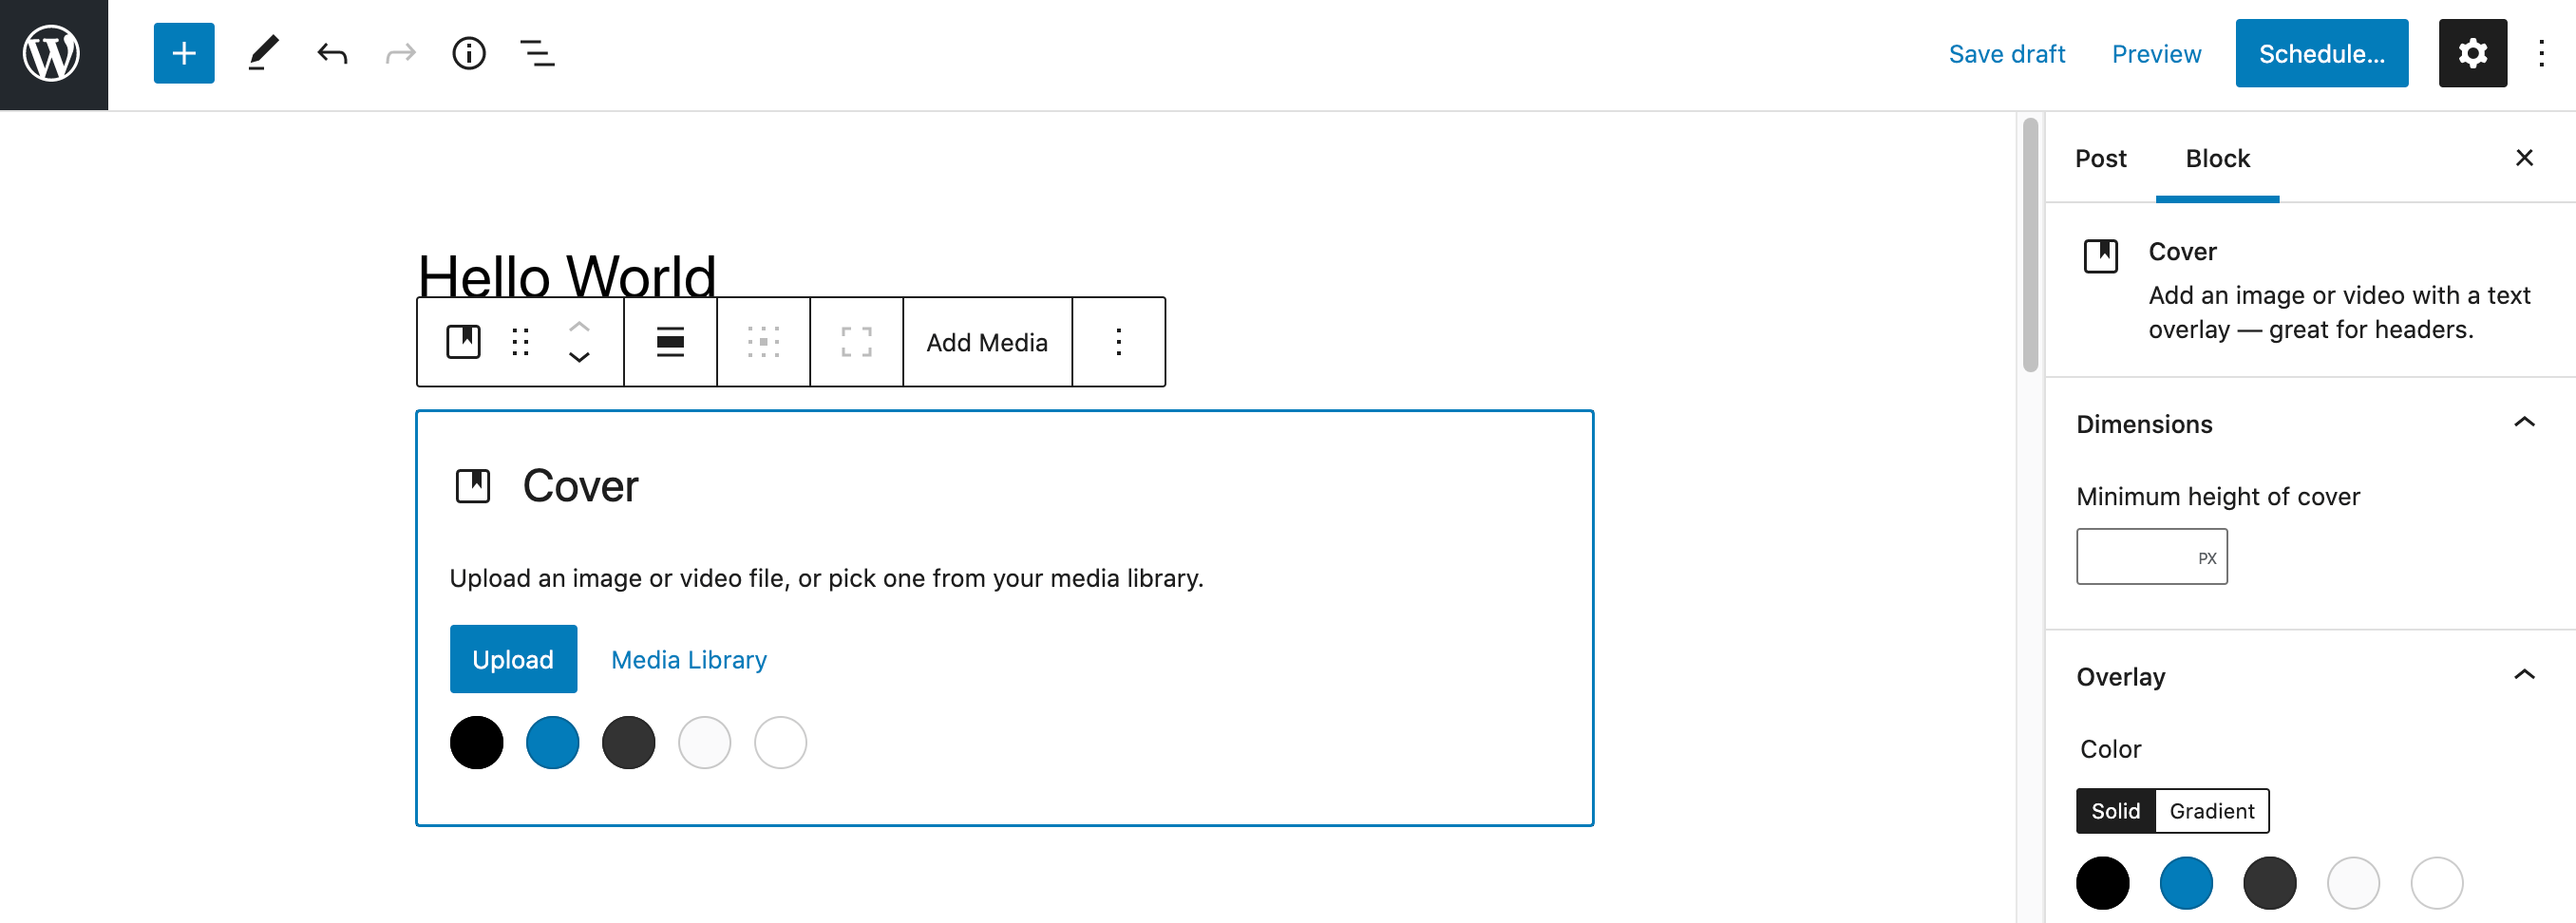Image resolution: width=2576 pixels, height=923 pixels.
Task: Click the Cover block type icon in toolbar
Action: (463, 342)
